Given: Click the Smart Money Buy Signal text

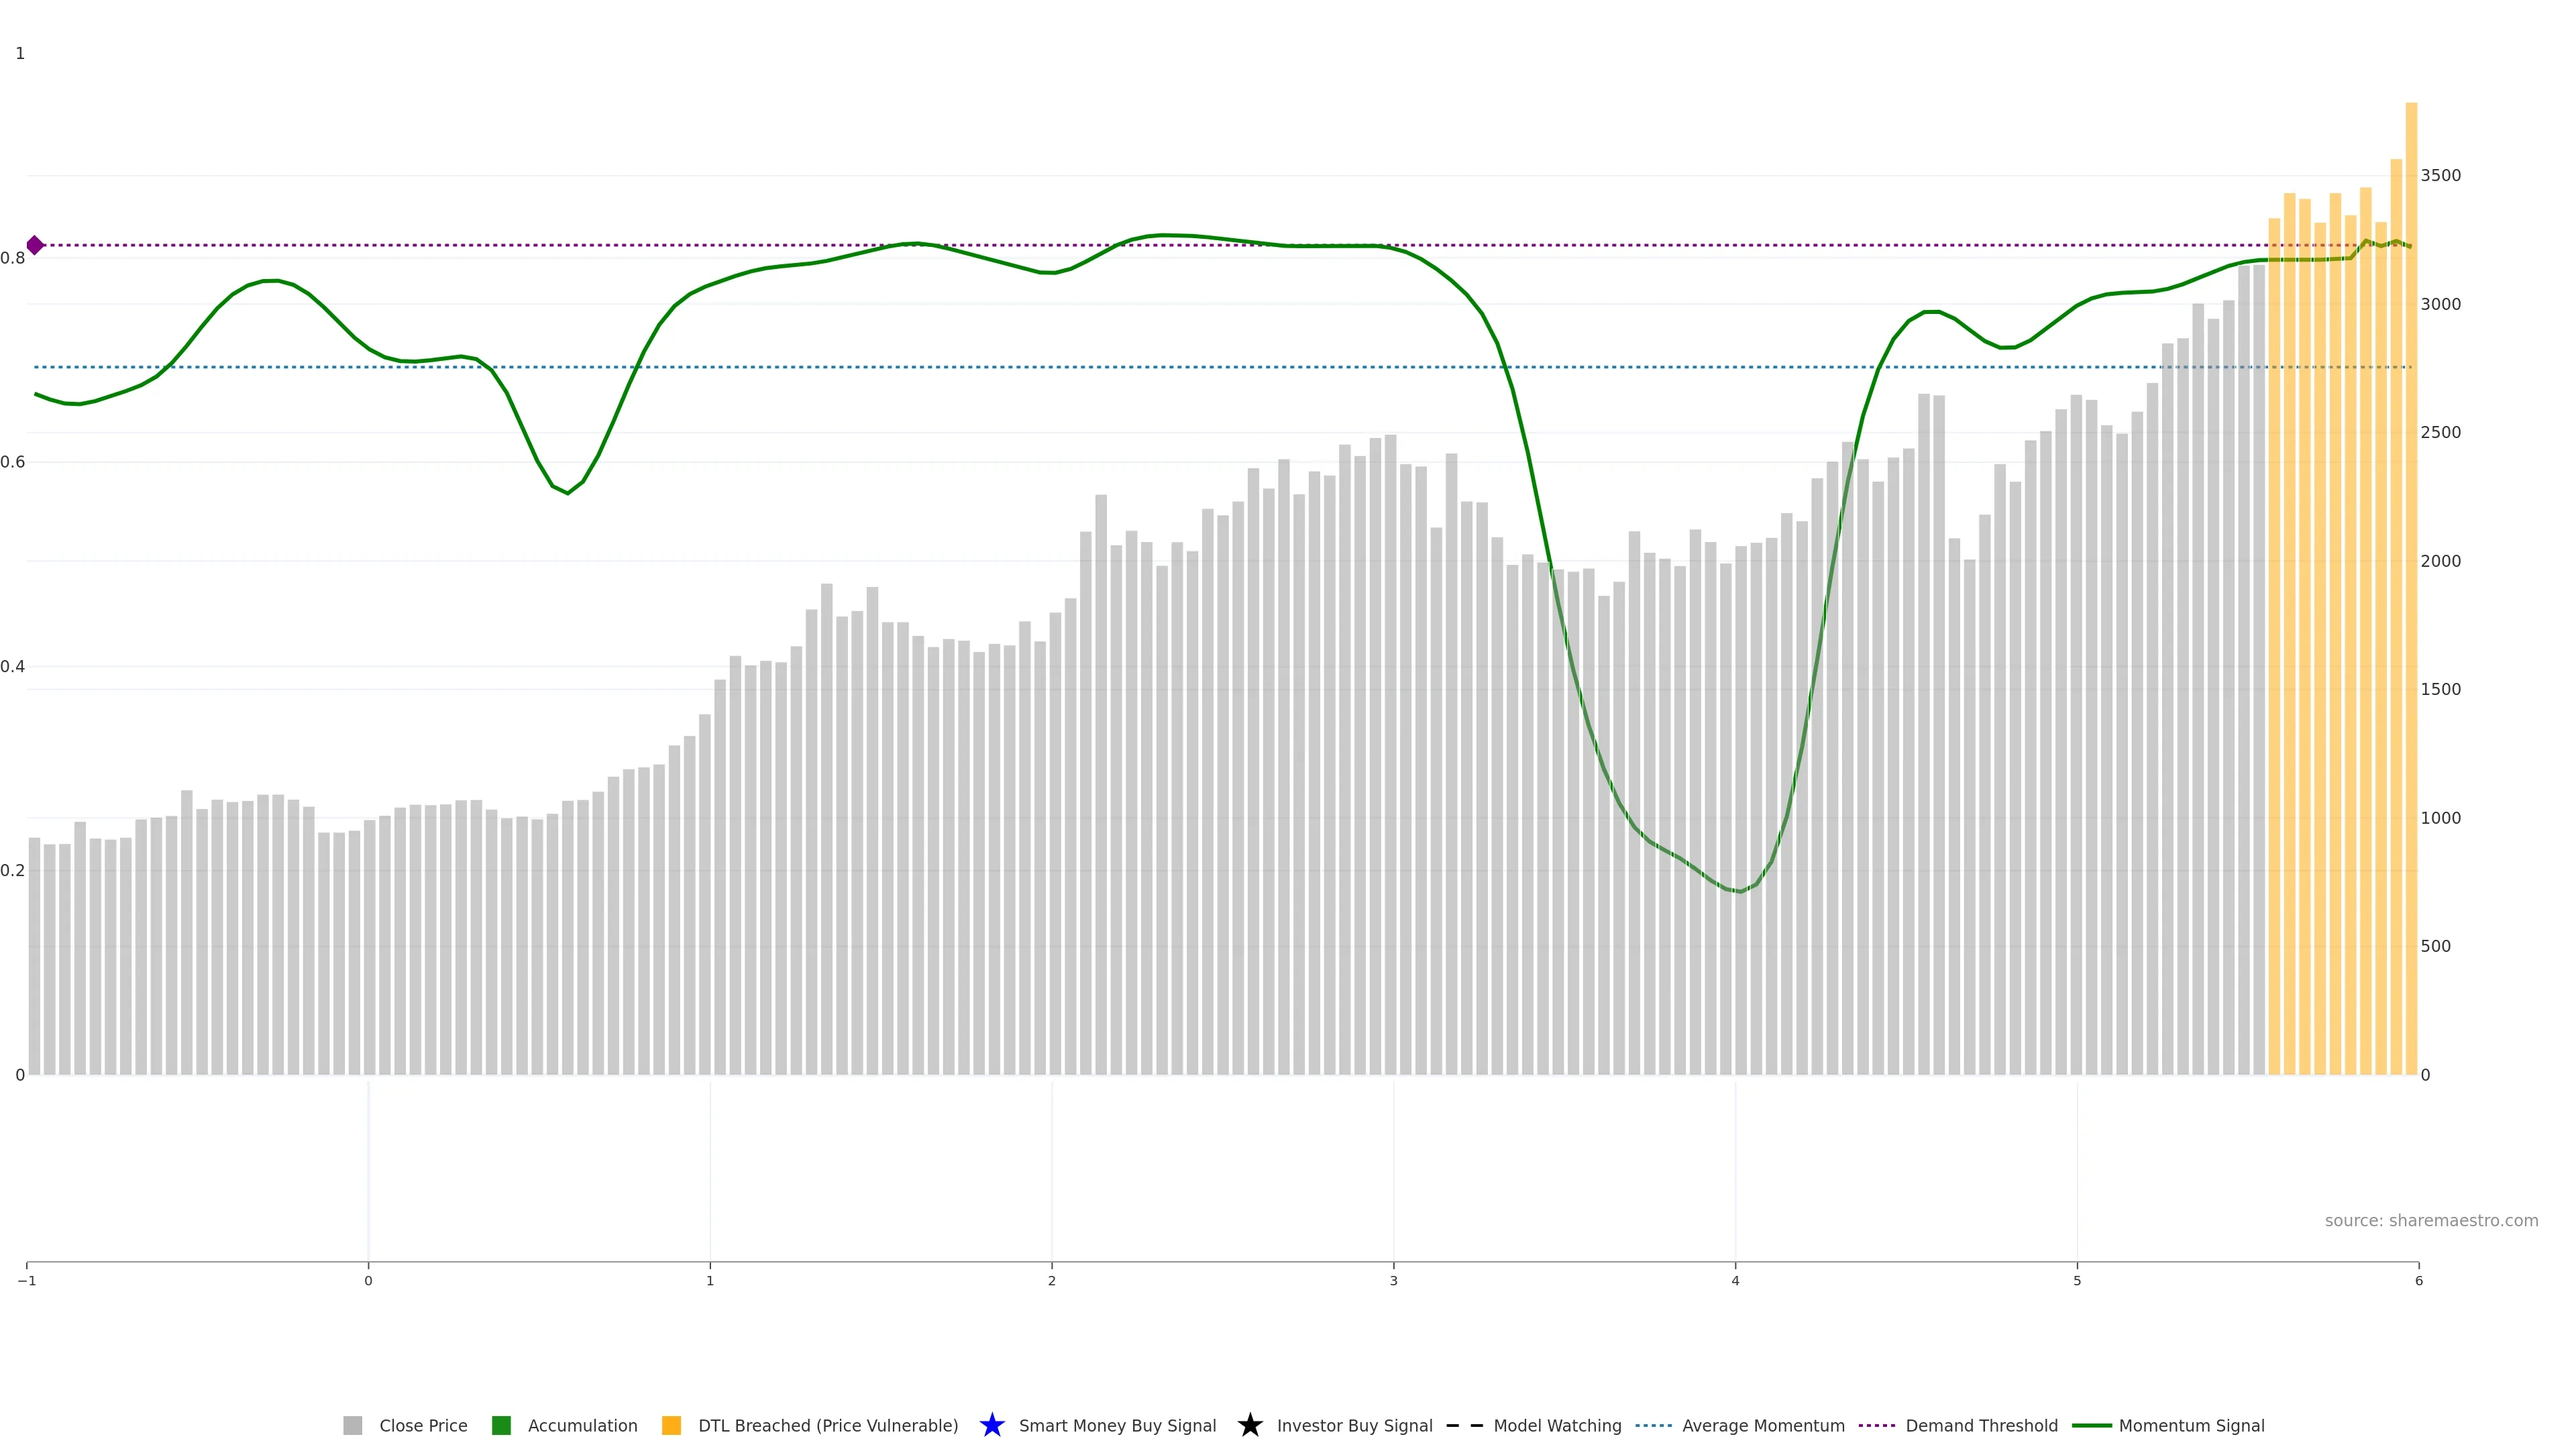Looking at the screenshot, I should [1117, 1425].
